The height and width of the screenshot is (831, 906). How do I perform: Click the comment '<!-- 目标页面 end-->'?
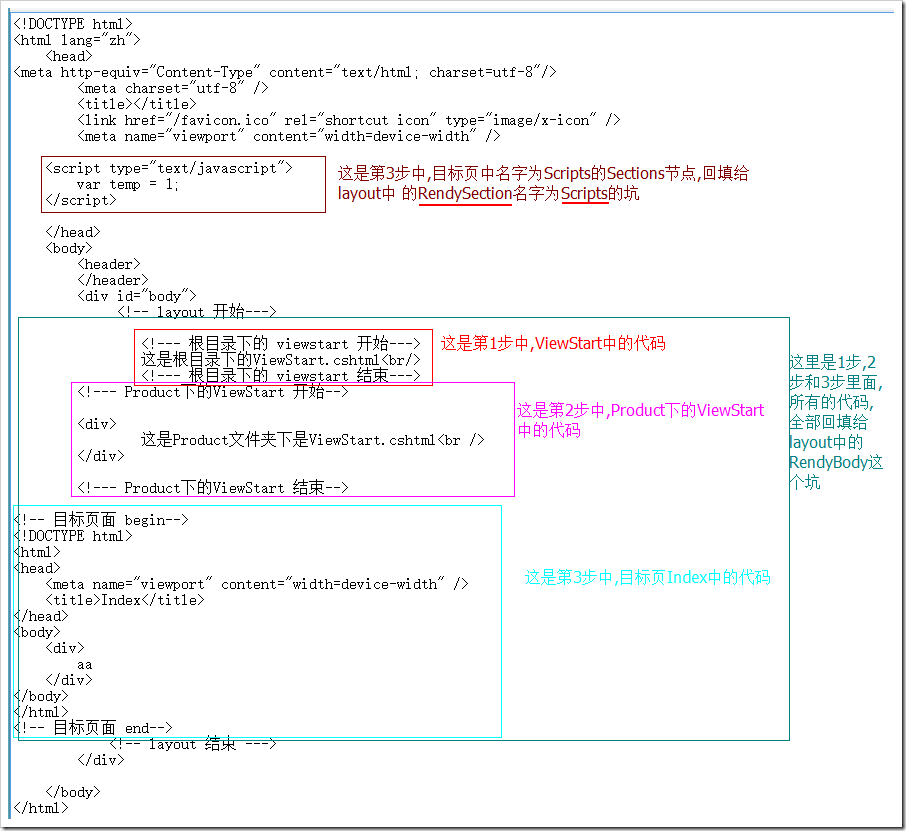click(x=93, y=728)
